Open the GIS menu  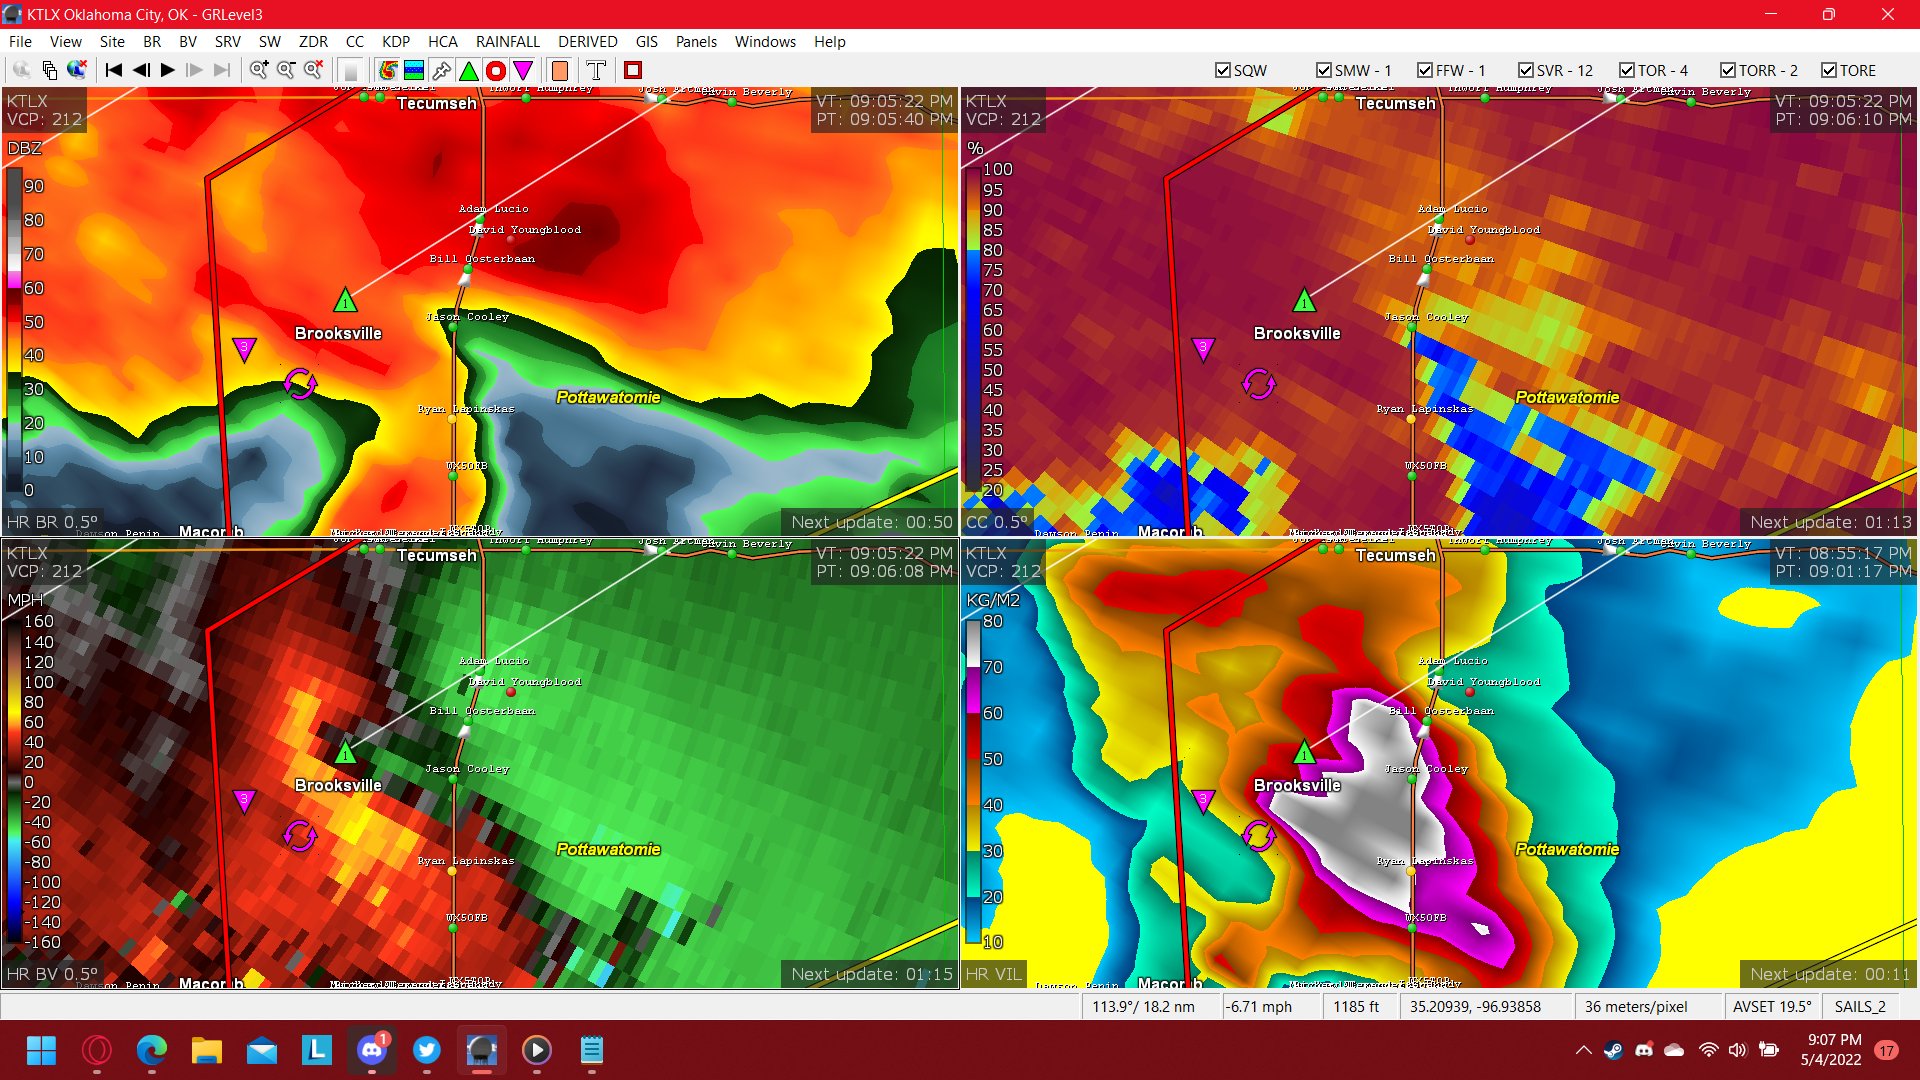click(x=645, y=42)
